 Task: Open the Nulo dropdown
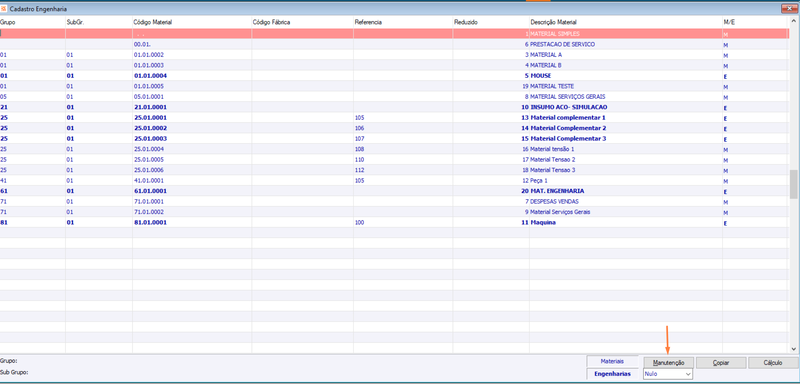[668, 374]
